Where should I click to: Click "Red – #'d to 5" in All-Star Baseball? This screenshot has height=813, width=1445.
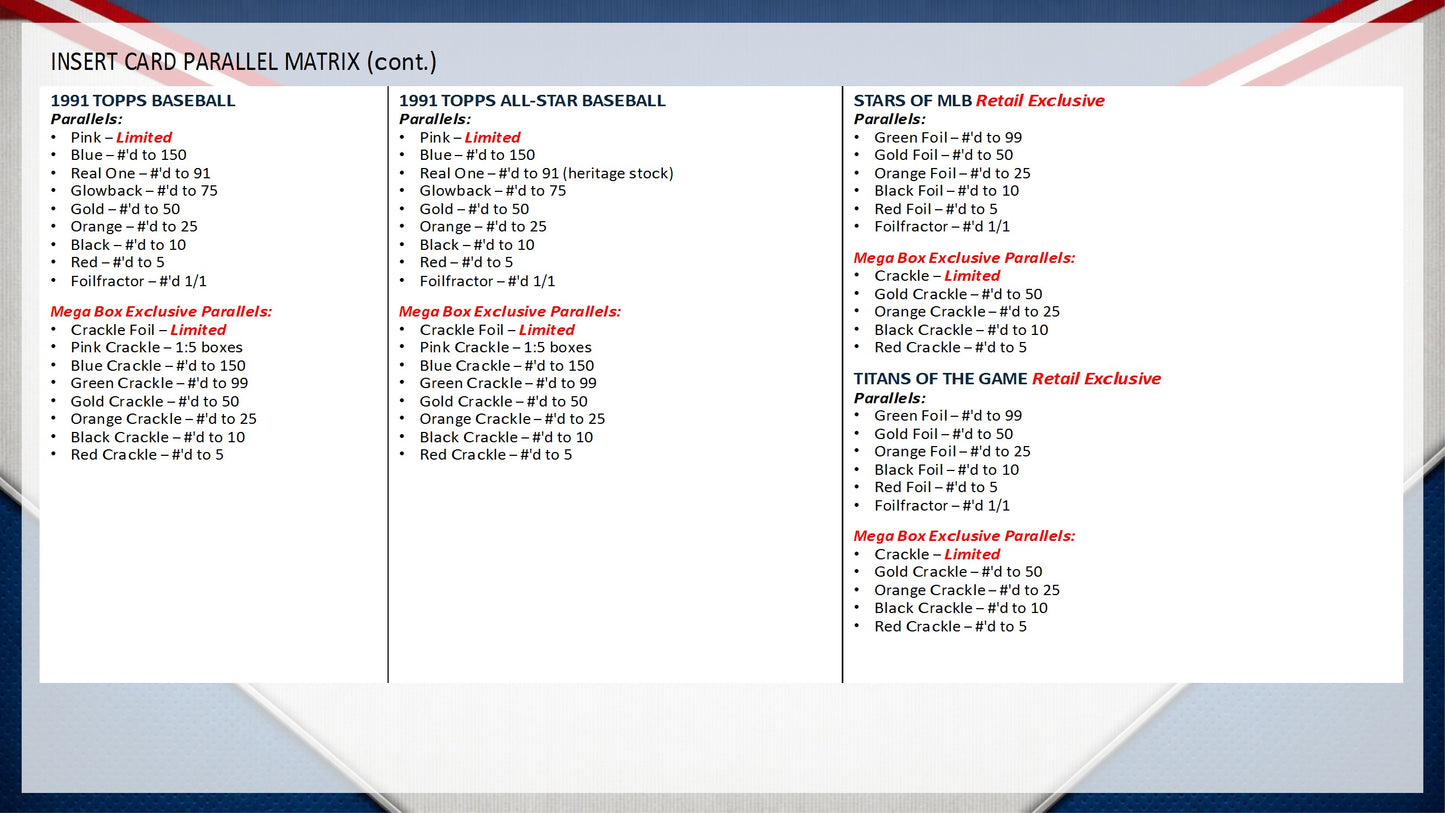coord(467,263)
